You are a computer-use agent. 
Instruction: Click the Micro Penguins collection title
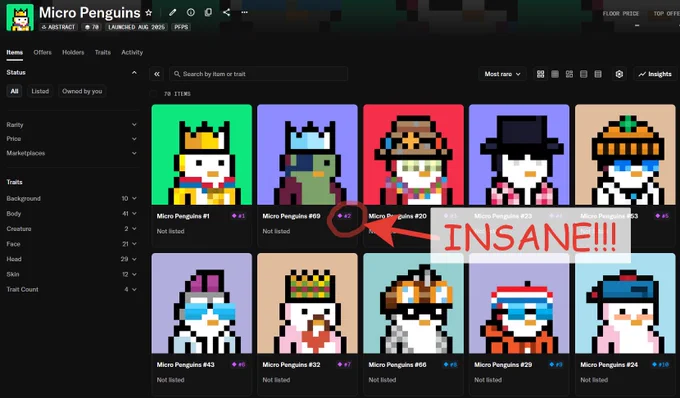coord(90,13)
